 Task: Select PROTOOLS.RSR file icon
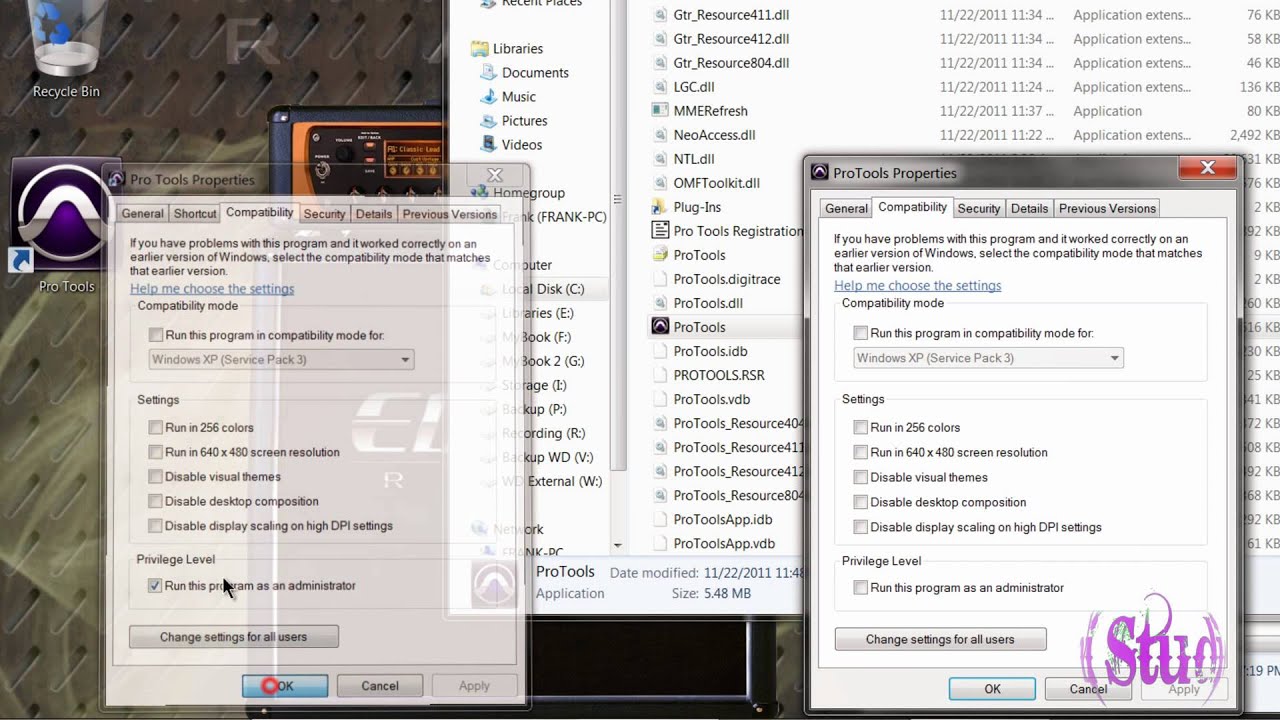coord(660,375)
